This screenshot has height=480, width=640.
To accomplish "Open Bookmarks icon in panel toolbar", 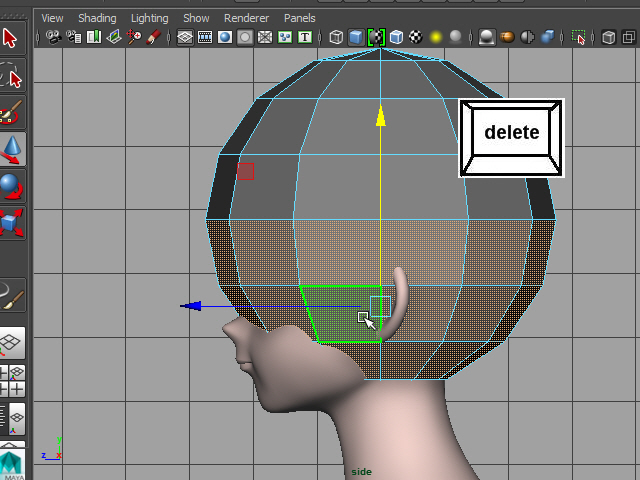I will point(94,38).
